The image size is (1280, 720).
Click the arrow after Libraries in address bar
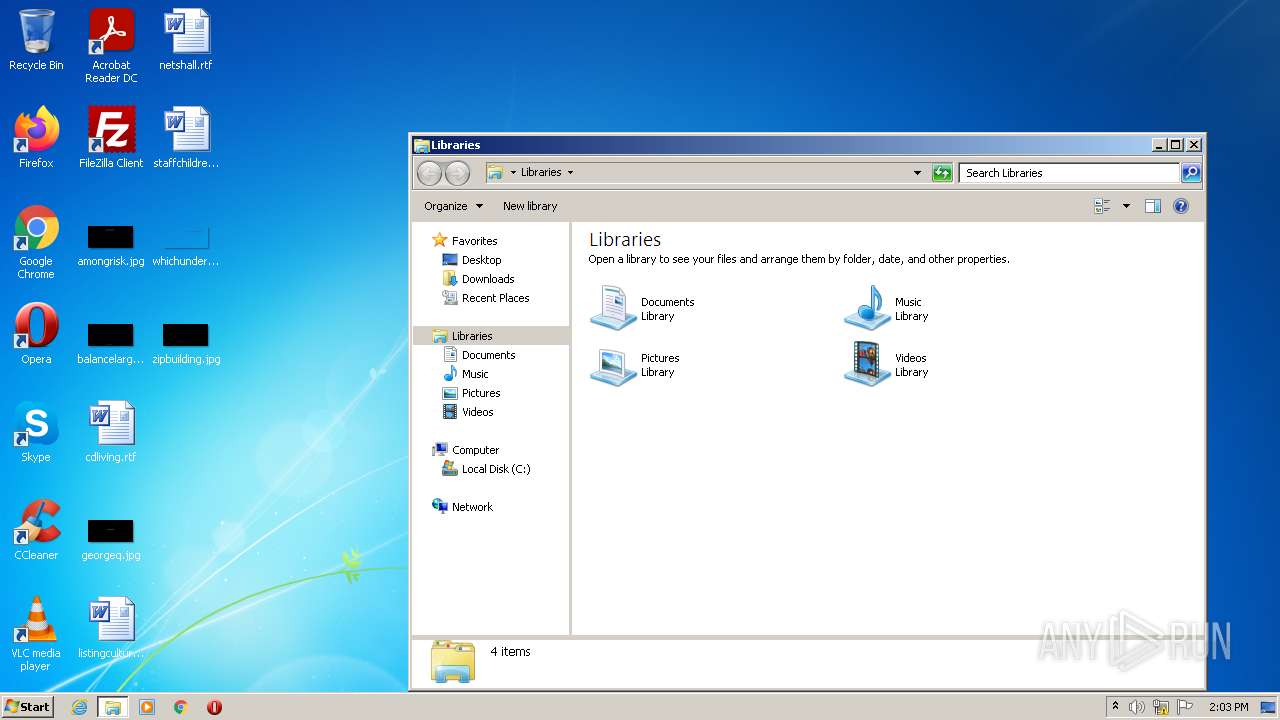point(570,173)
